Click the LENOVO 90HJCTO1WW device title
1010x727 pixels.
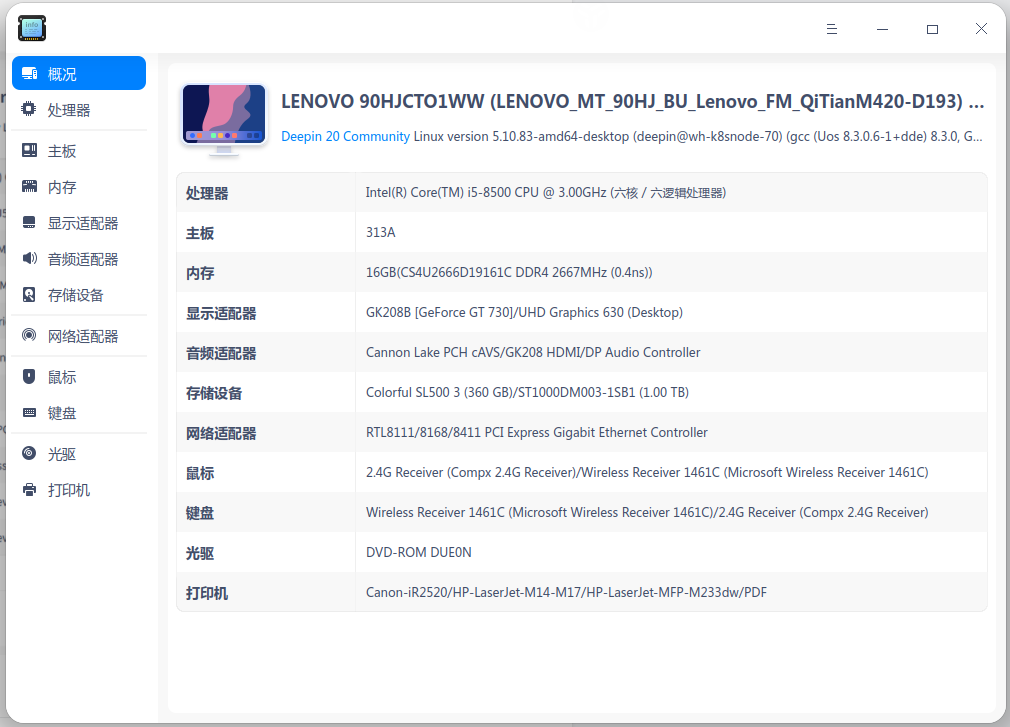[x=633, y=101]
